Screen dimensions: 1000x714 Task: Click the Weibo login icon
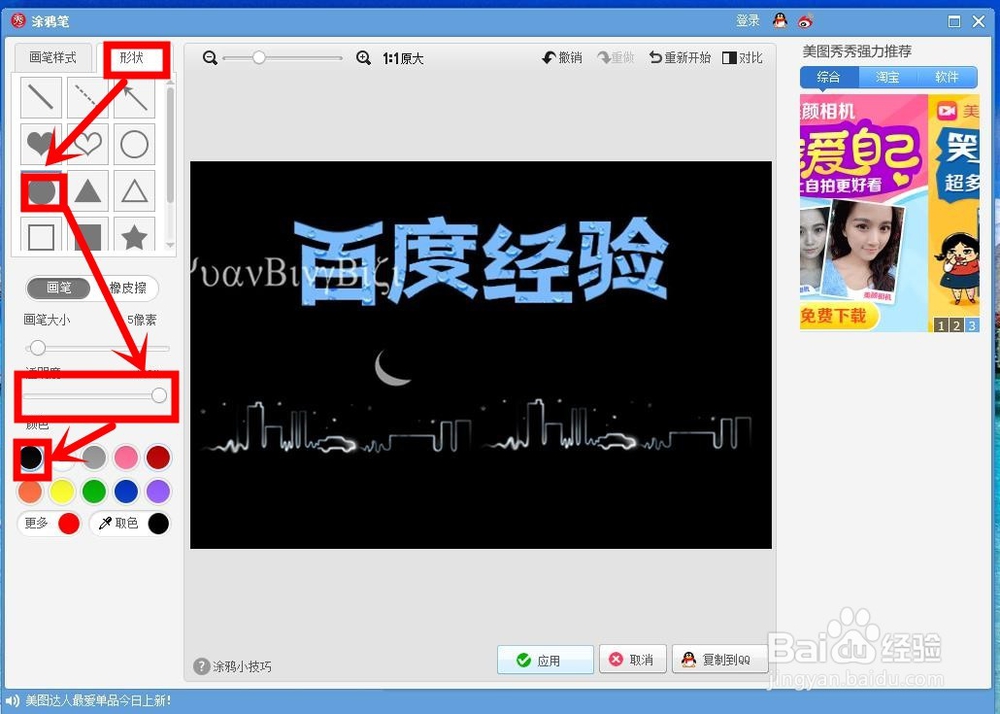tap(805, 21)
